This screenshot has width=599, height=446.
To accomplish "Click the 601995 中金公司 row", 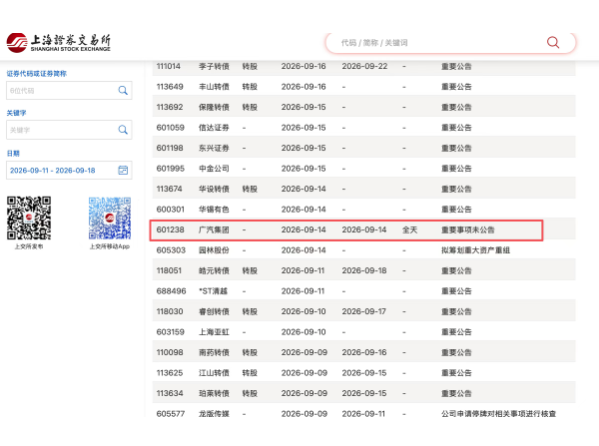I will (364, 169).
